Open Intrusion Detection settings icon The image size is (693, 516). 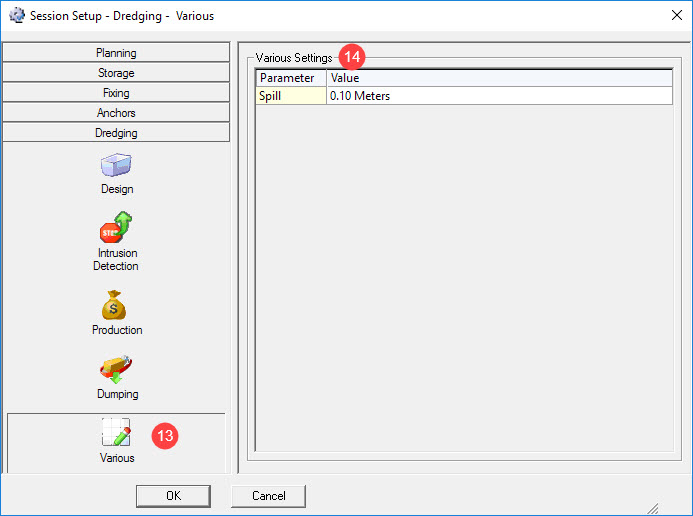click(x=116, y=227)
